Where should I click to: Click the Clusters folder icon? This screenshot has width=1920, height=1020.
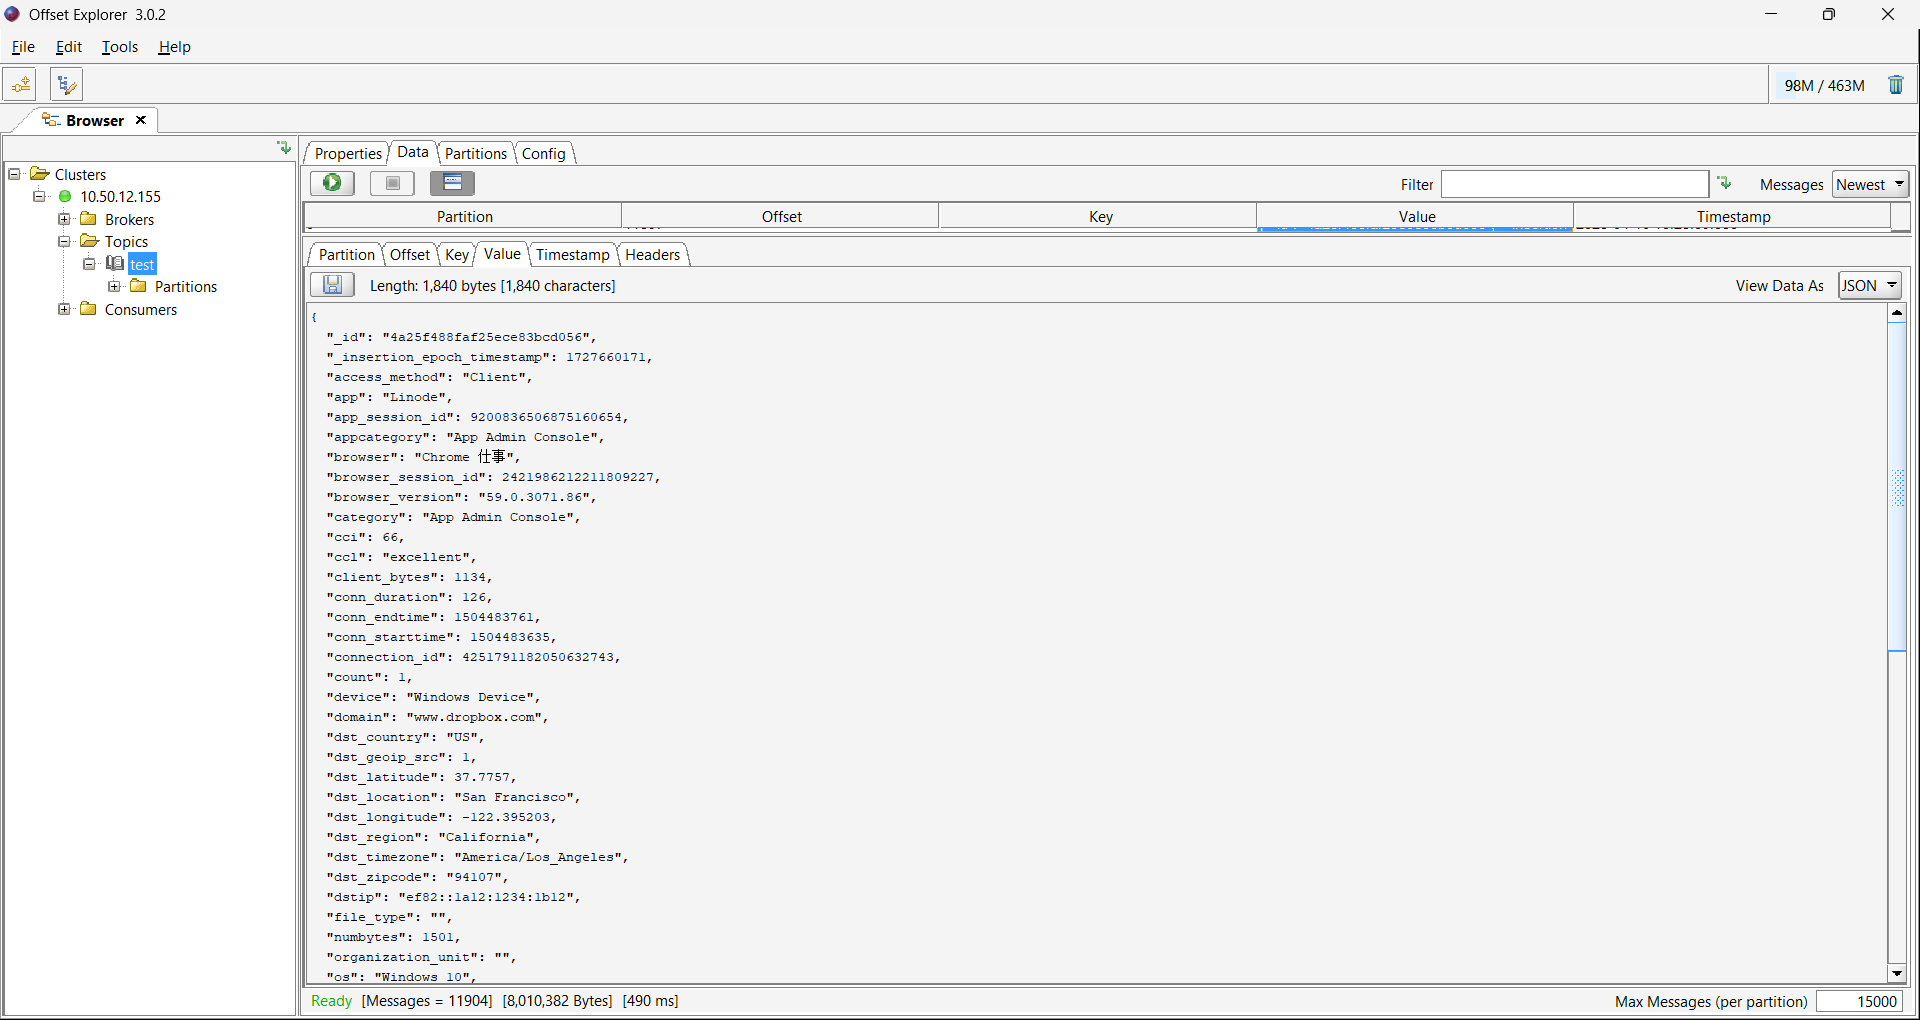[x=40, y=174]
